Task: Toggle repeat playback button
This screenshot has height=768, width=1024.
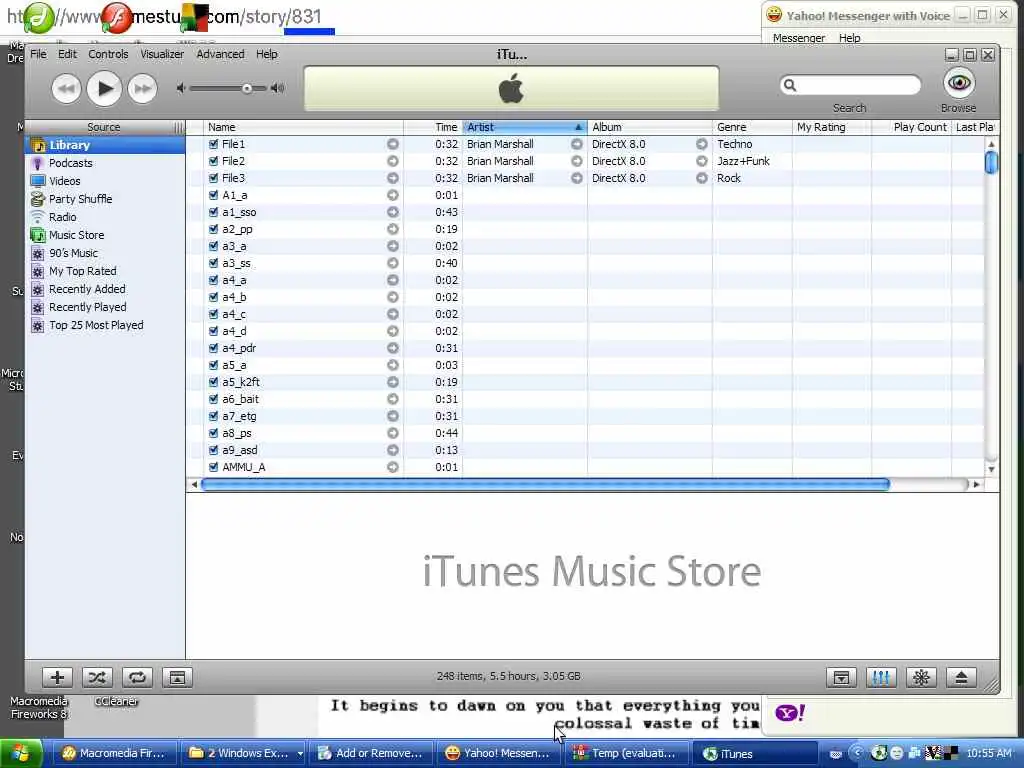Action: tap(137, 677)
